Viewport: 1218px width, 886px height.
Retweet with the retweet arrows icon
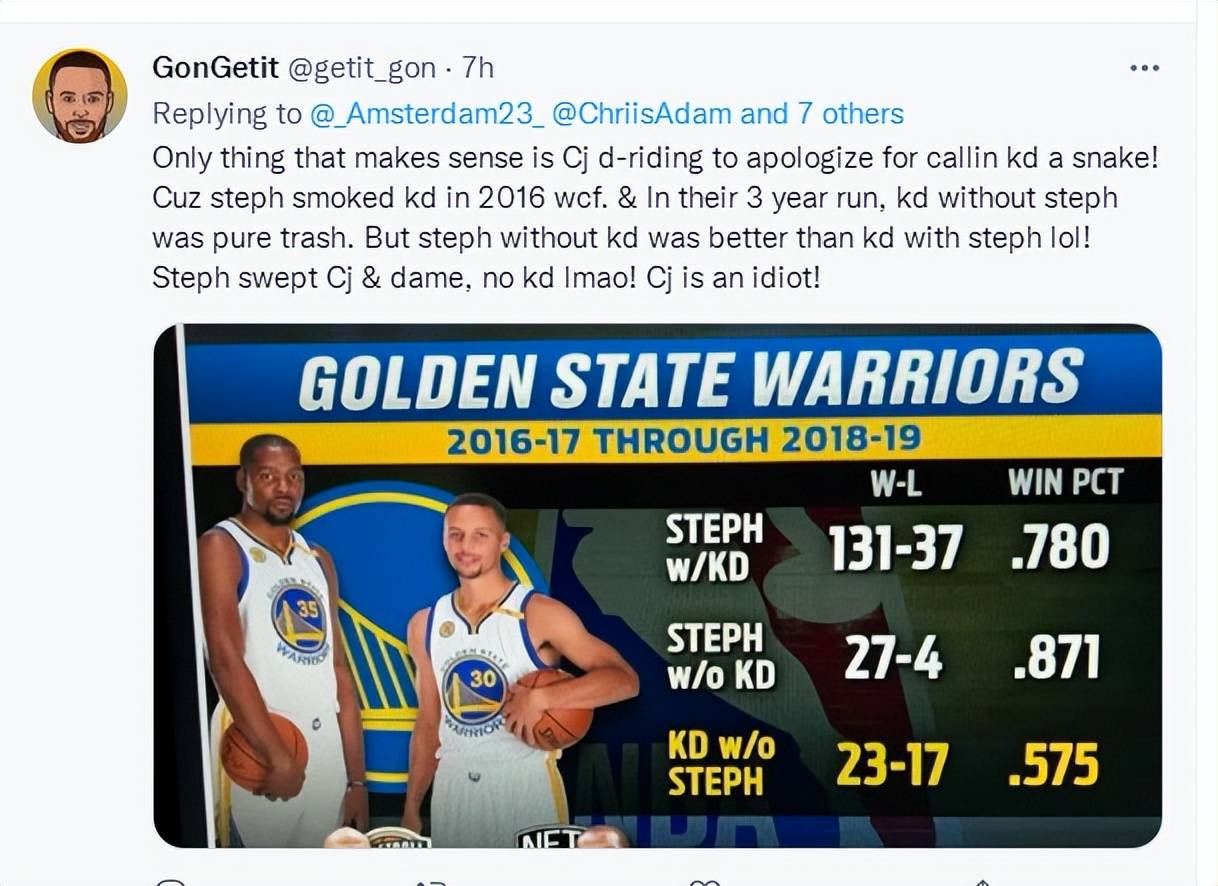click(430, 882)
